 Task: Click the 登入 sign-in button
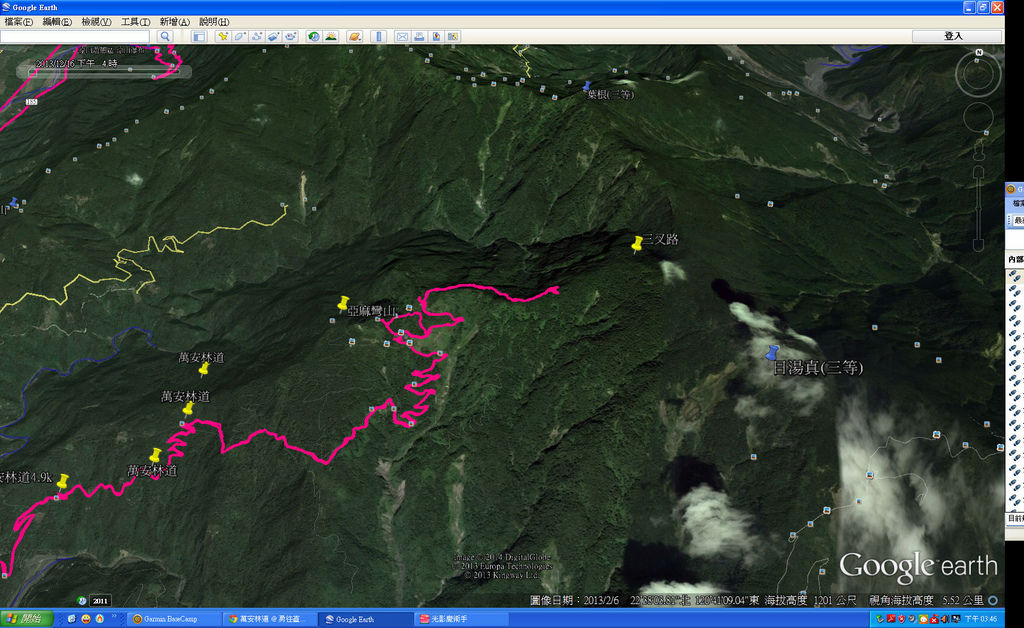tap(953, 37)
